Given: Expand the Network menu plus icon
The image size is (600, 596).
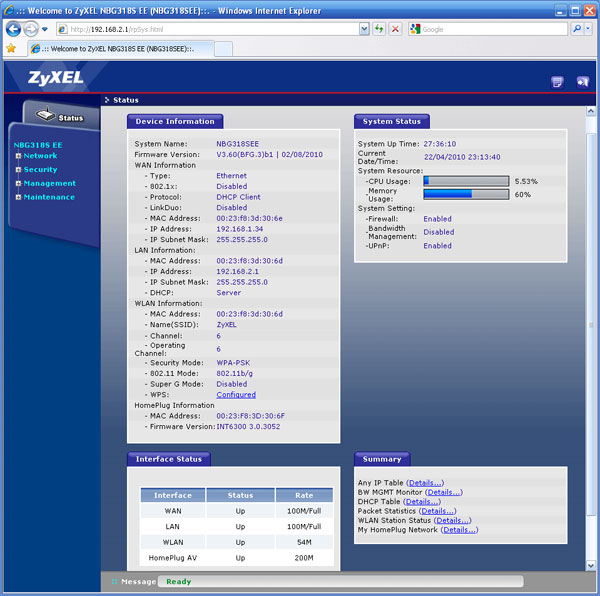Looking at the screenshot, I should (x=18, y=156).
